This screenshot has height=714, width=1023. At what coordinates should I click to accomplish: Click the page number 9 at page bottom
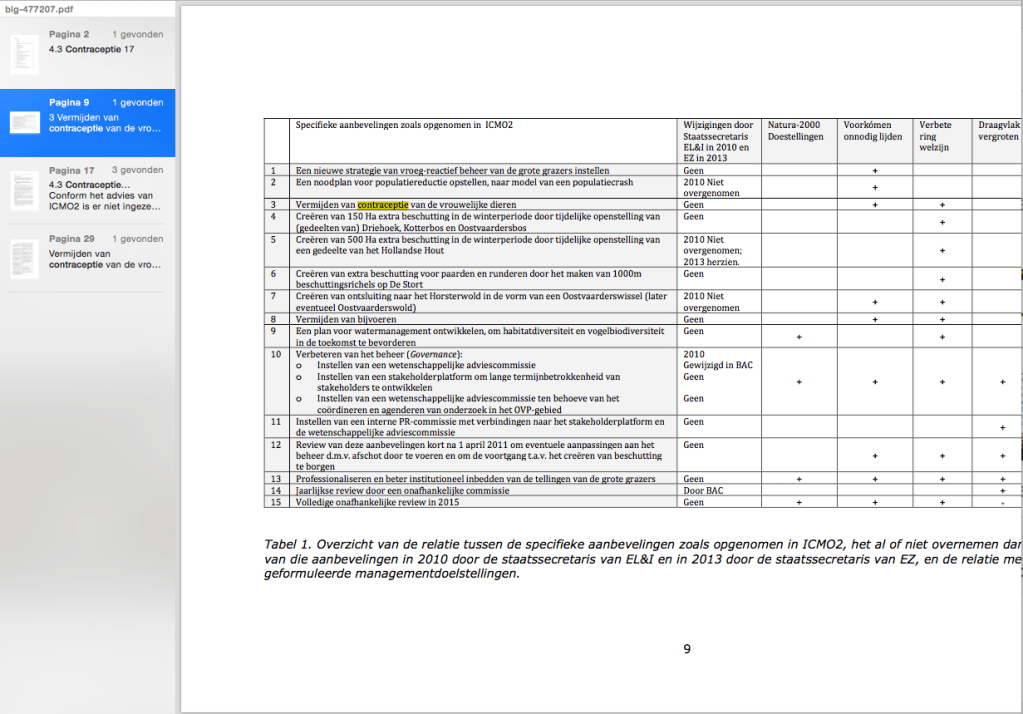(687, 649)
